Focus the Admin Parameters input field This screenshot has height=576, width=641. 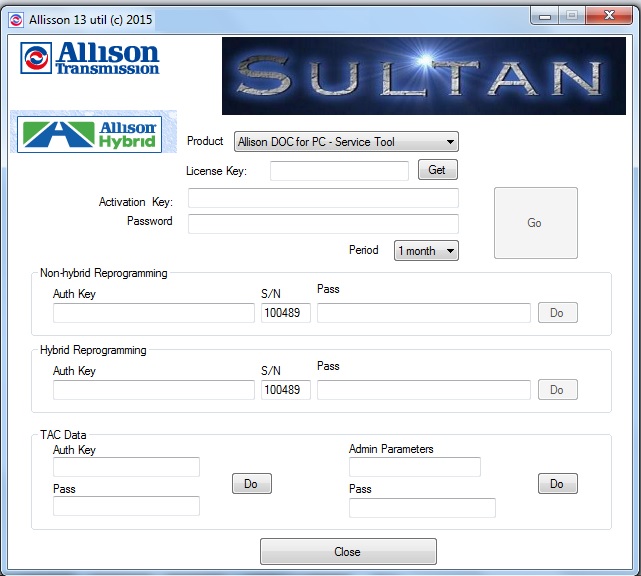click(x=415, y=467)
